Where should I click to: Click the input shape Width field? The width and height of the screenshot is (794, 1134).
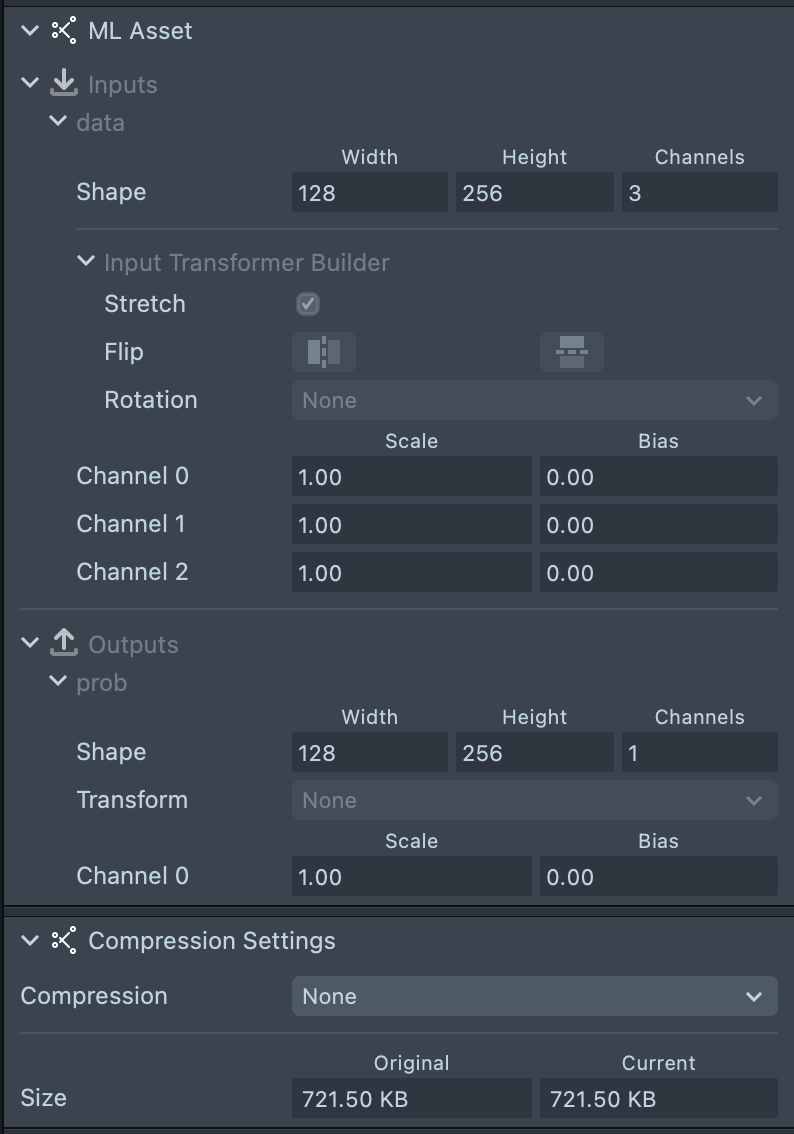pos(369,193)
